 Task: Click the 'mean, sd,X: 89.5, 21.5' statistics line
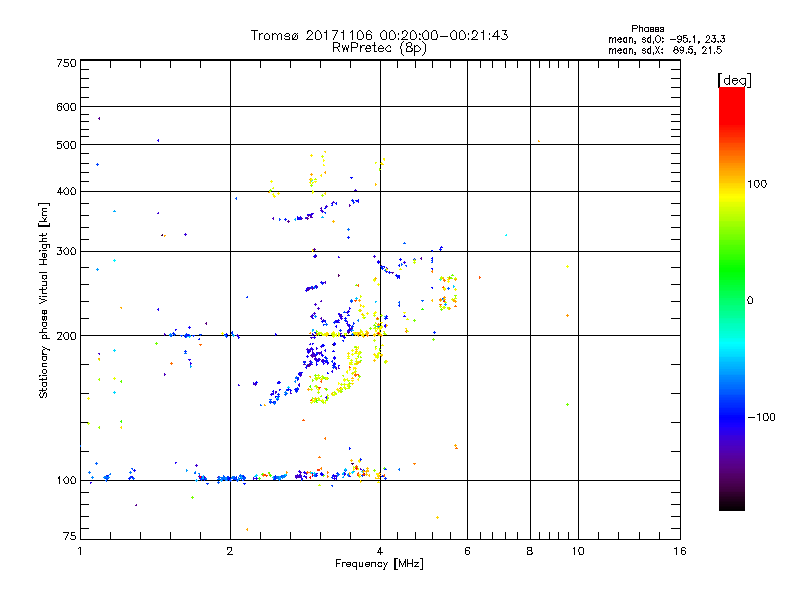[665, 50]
